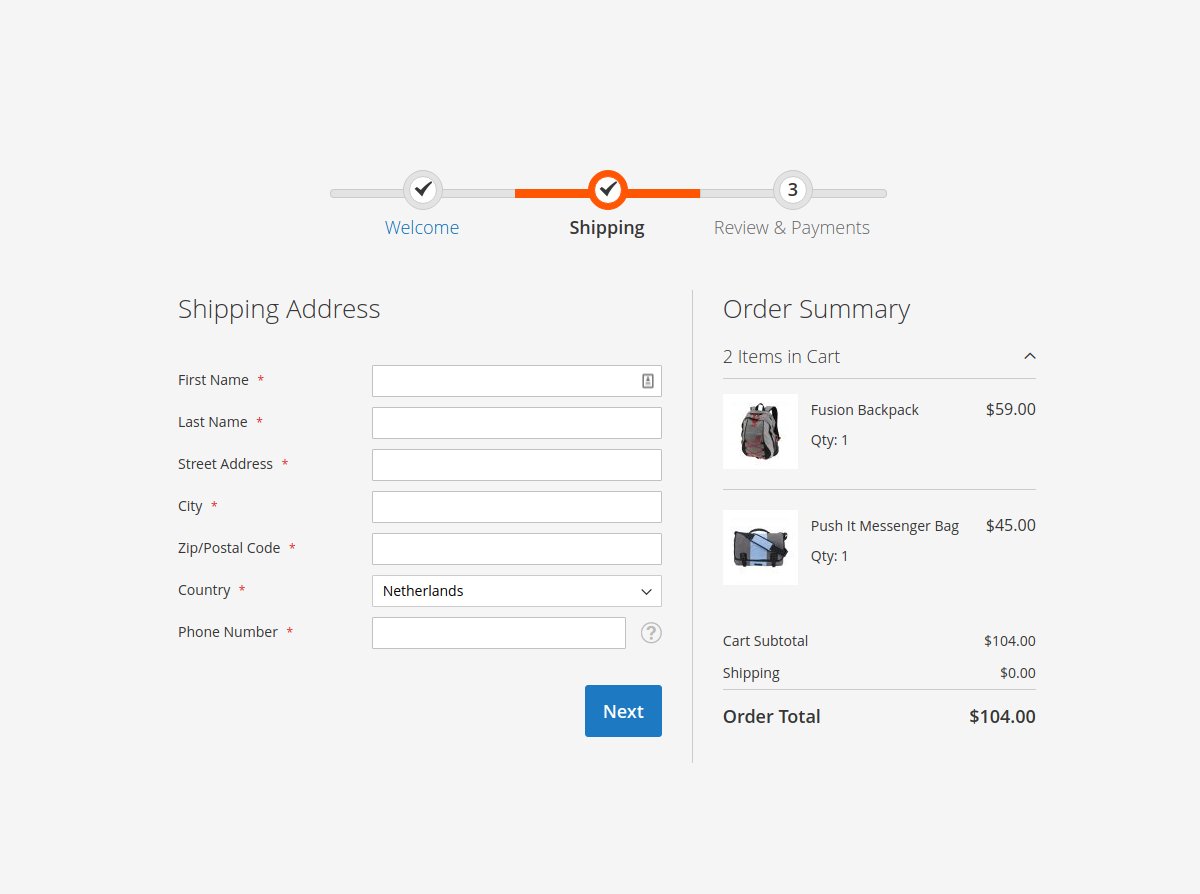Select the Fusion Backpack product thumbnail
1200x894 pixels.
(x=760, y=431)
